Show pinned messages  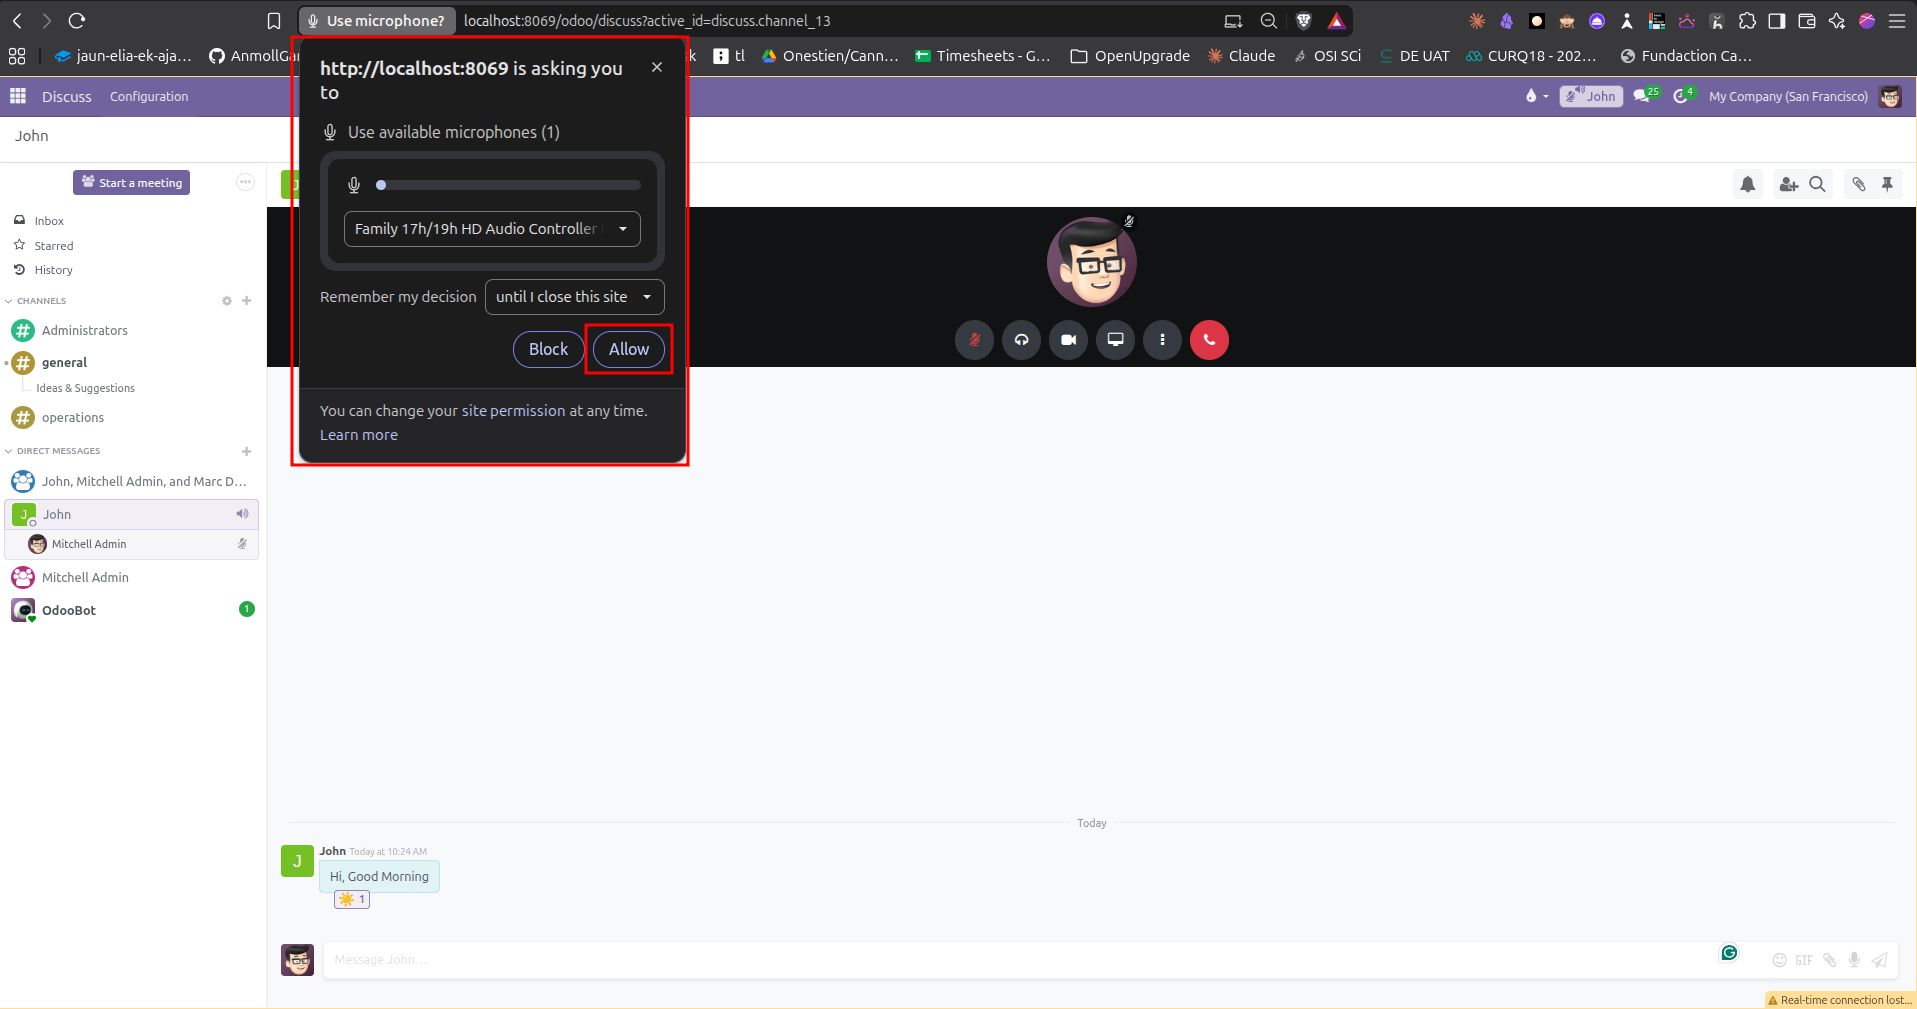(1887, 184)
